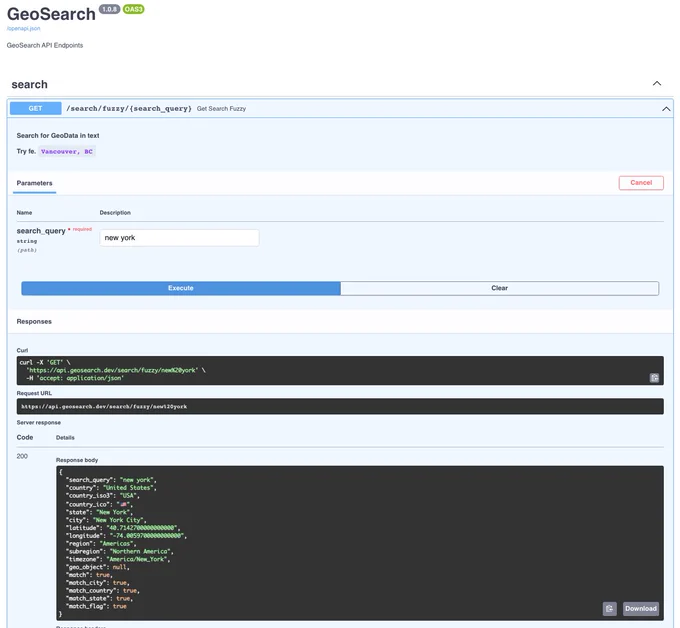
Task: Click the "timezone" line in response body
Action: coord(118,559)
